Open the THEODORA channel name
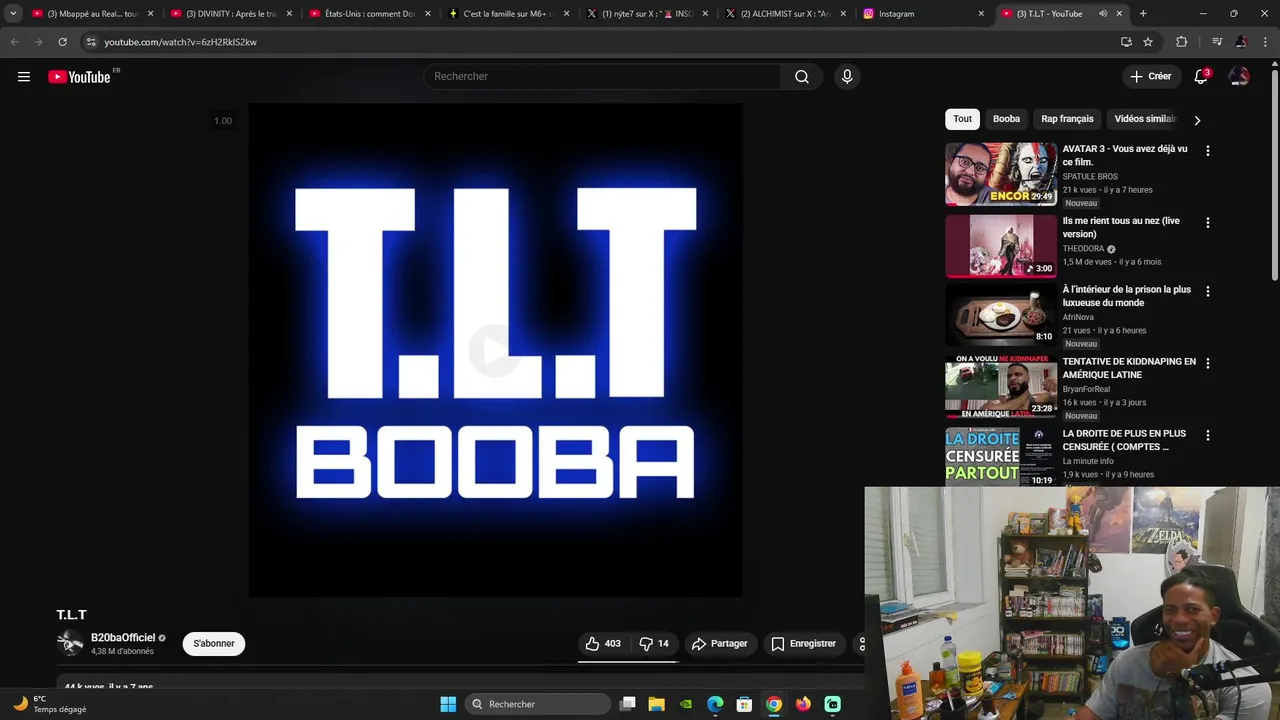This screenshot has height=720, width=1280. click(1083, 249)
